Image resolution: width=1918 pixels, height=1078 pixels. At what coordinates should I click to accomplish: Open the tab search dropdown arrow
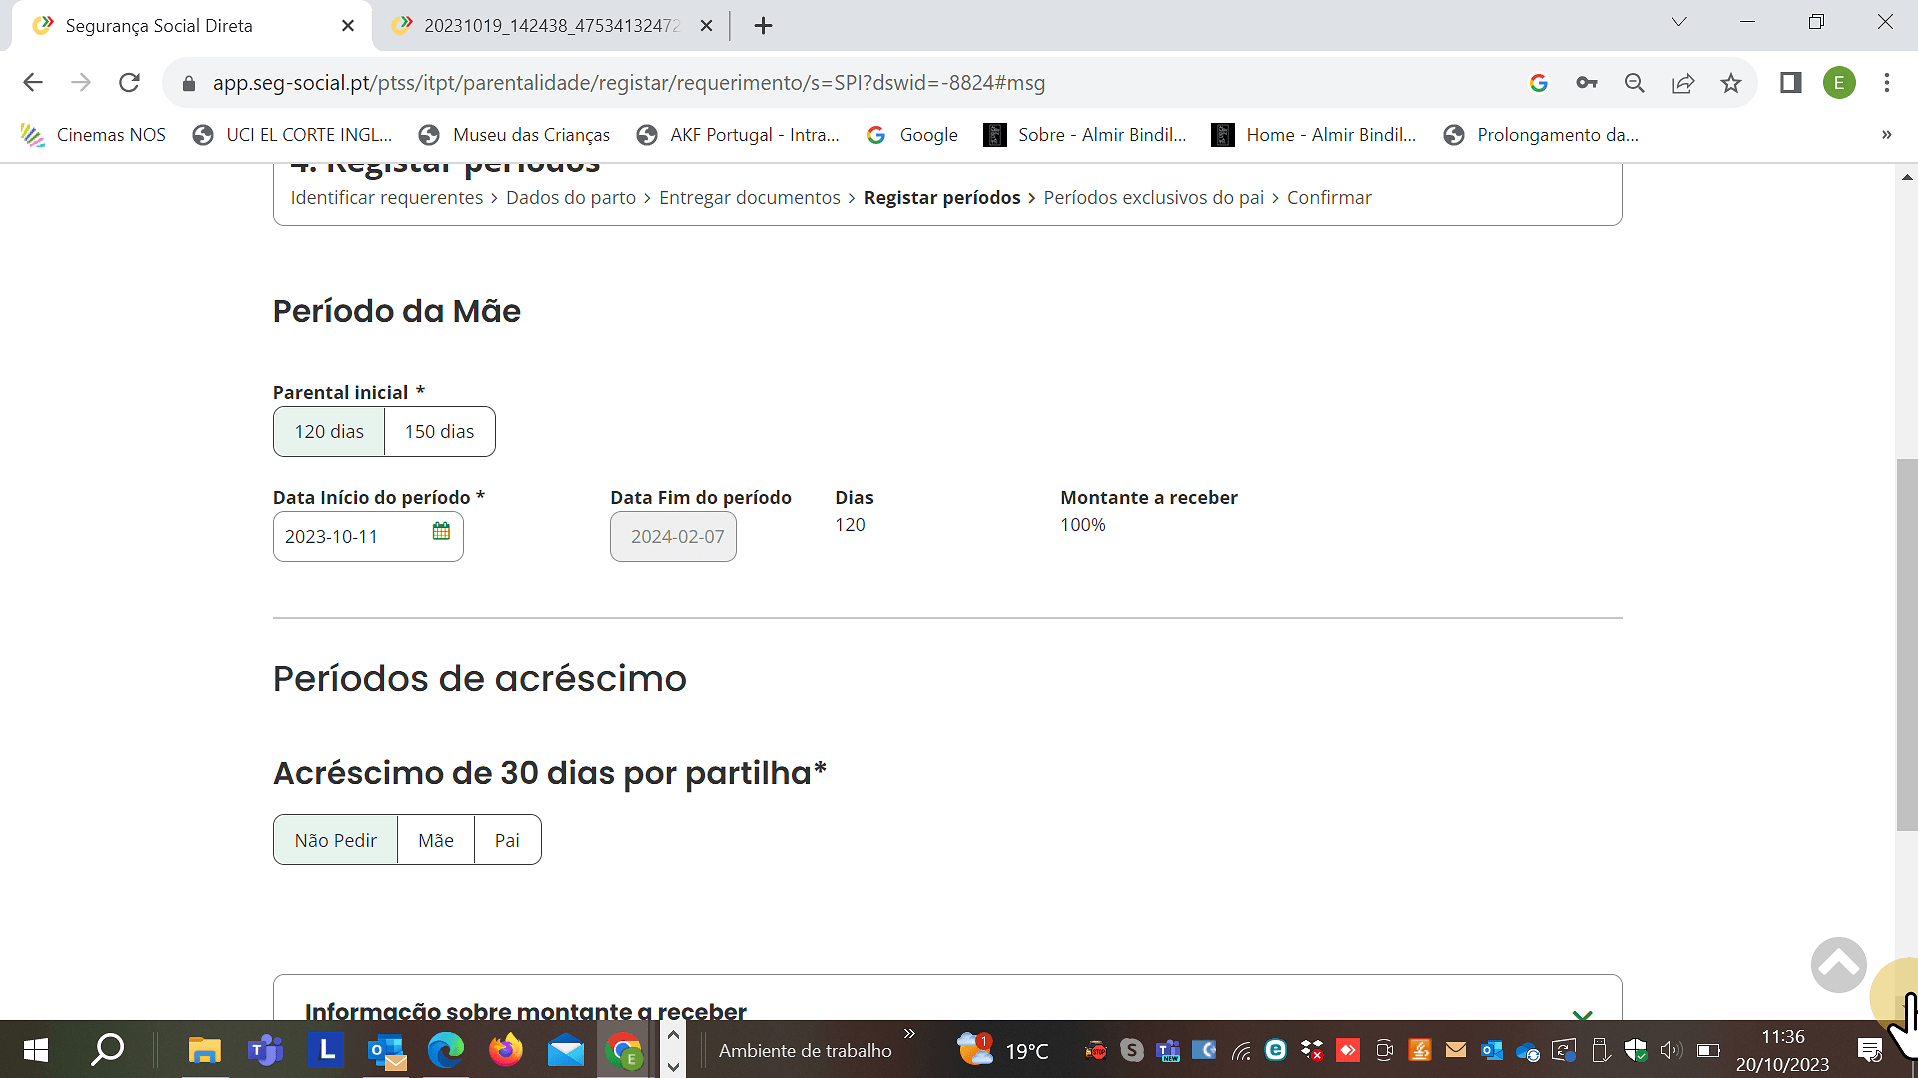(1679, 23)
